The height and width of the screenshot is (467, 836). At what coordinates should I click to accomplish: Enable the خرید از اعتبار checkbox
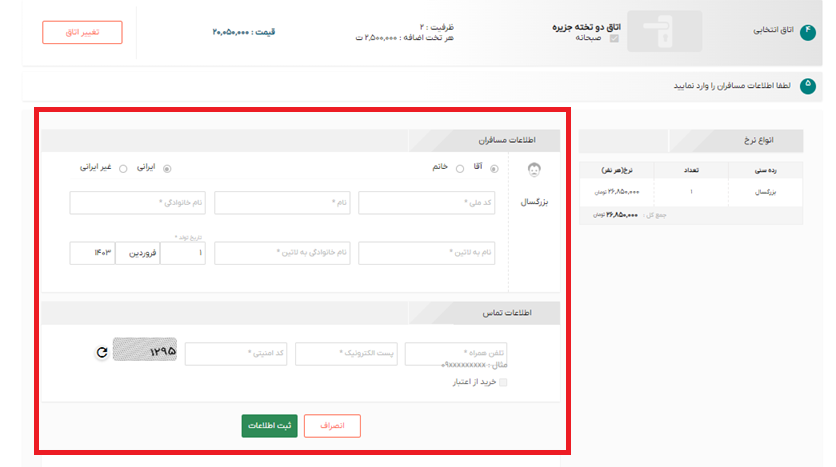coord(503,382)
